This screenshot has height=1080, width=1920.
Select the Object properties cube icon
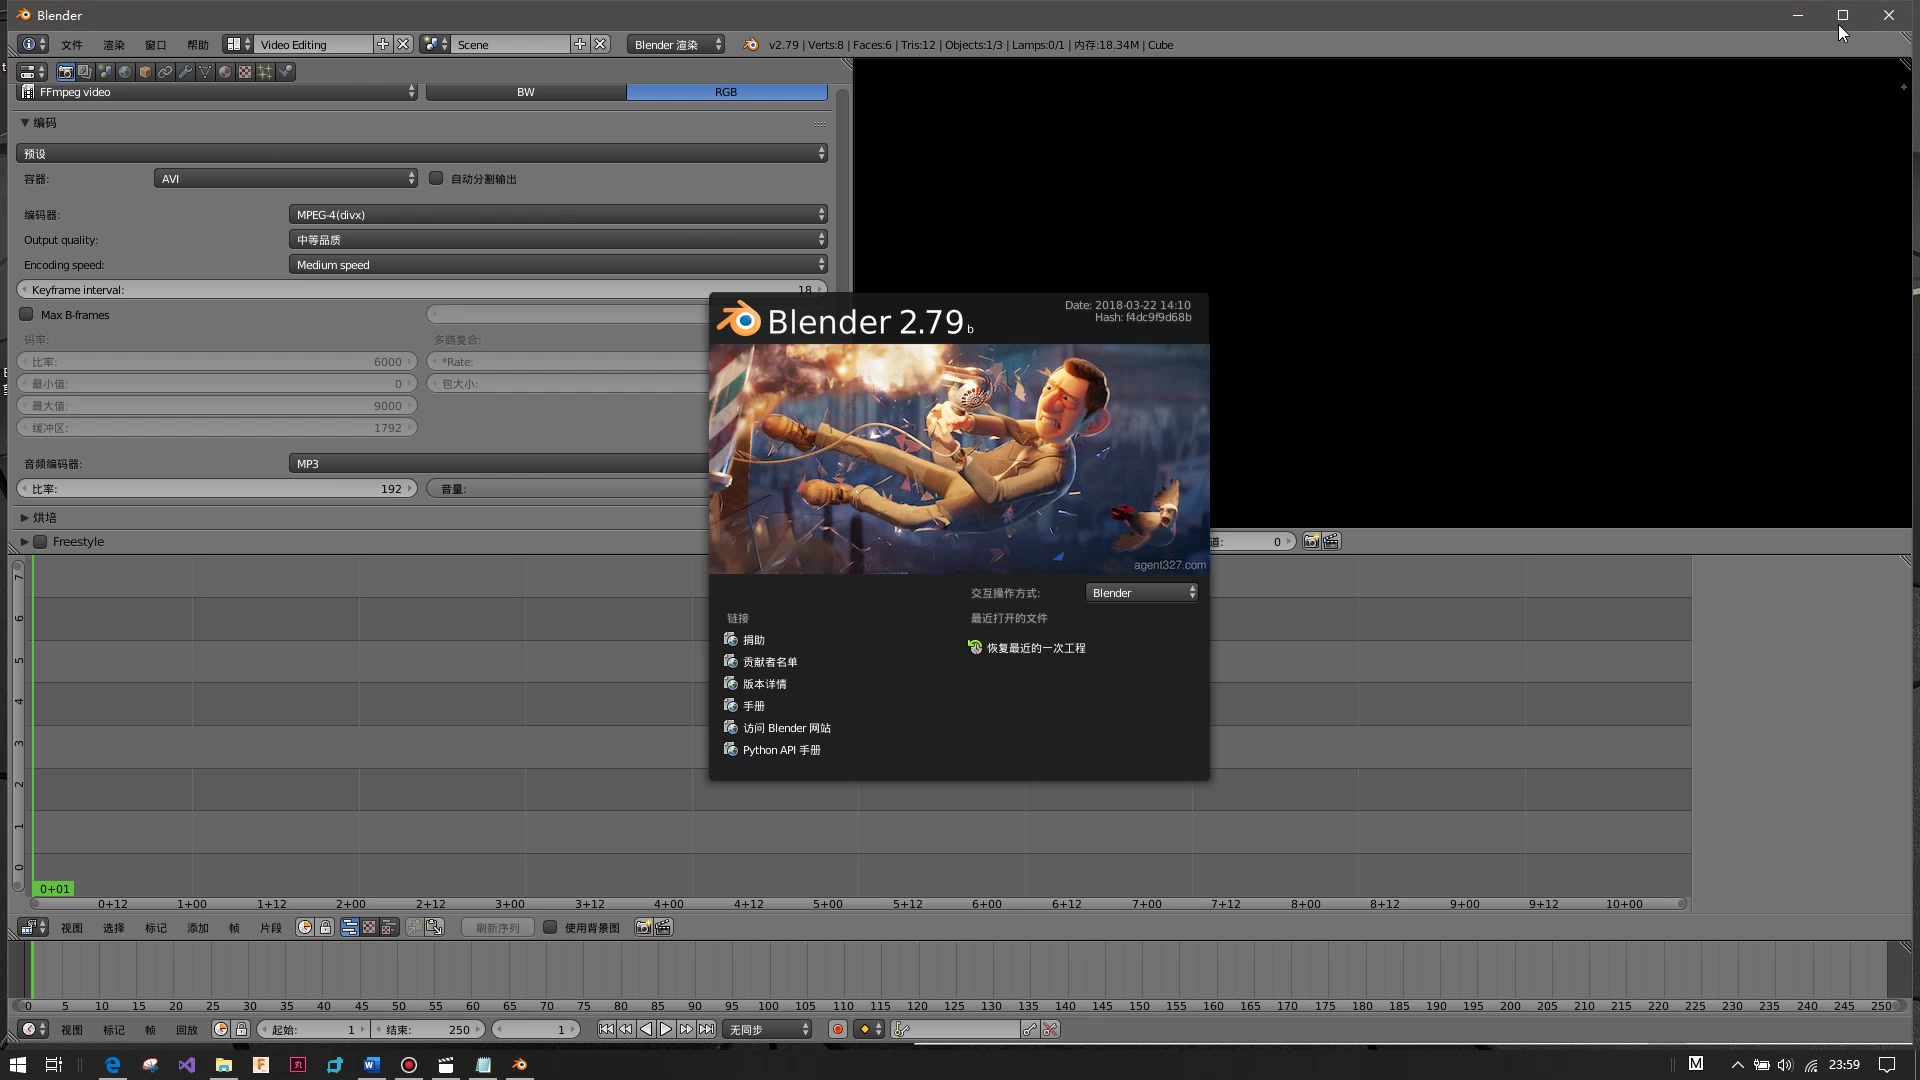click(144, 72)
